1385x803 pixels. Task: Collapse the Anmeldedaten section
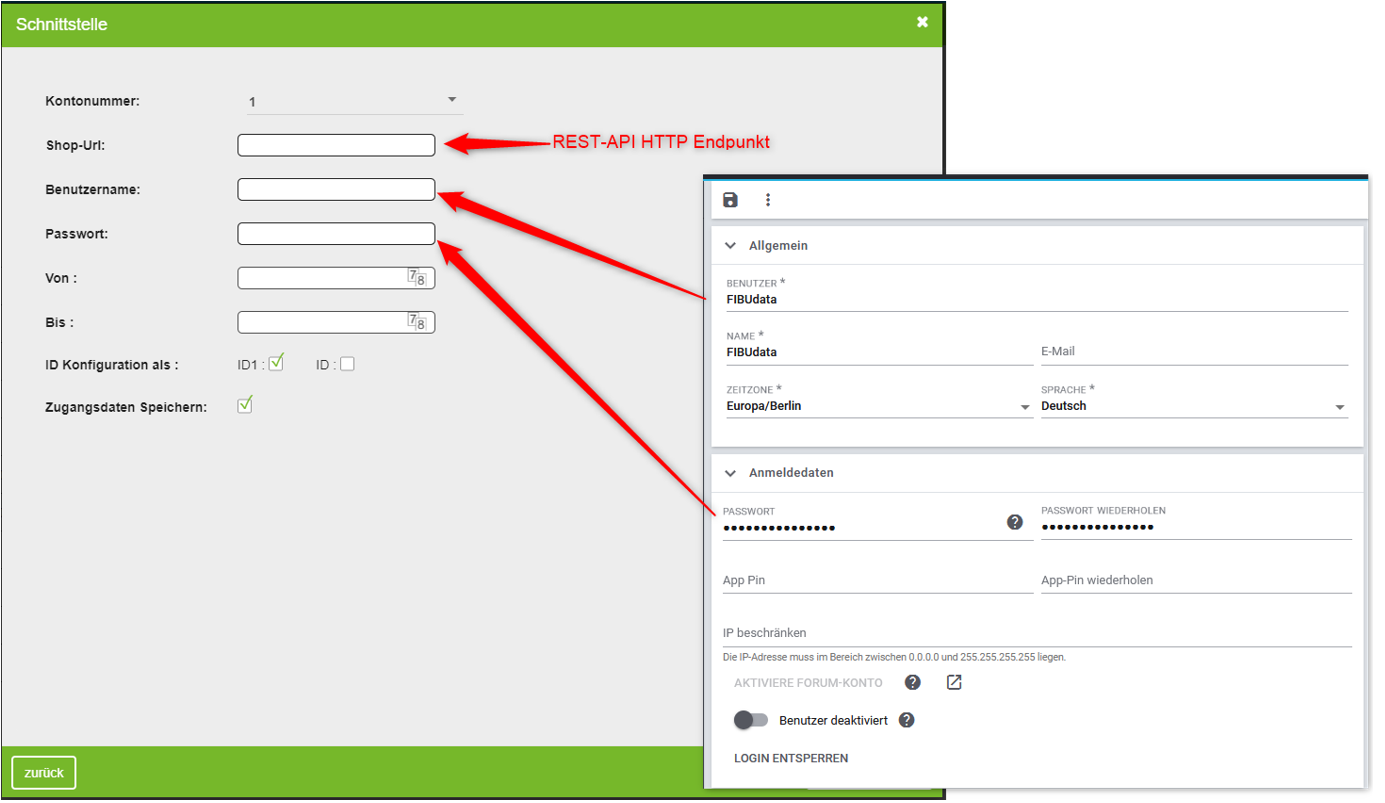pos(730,473)
